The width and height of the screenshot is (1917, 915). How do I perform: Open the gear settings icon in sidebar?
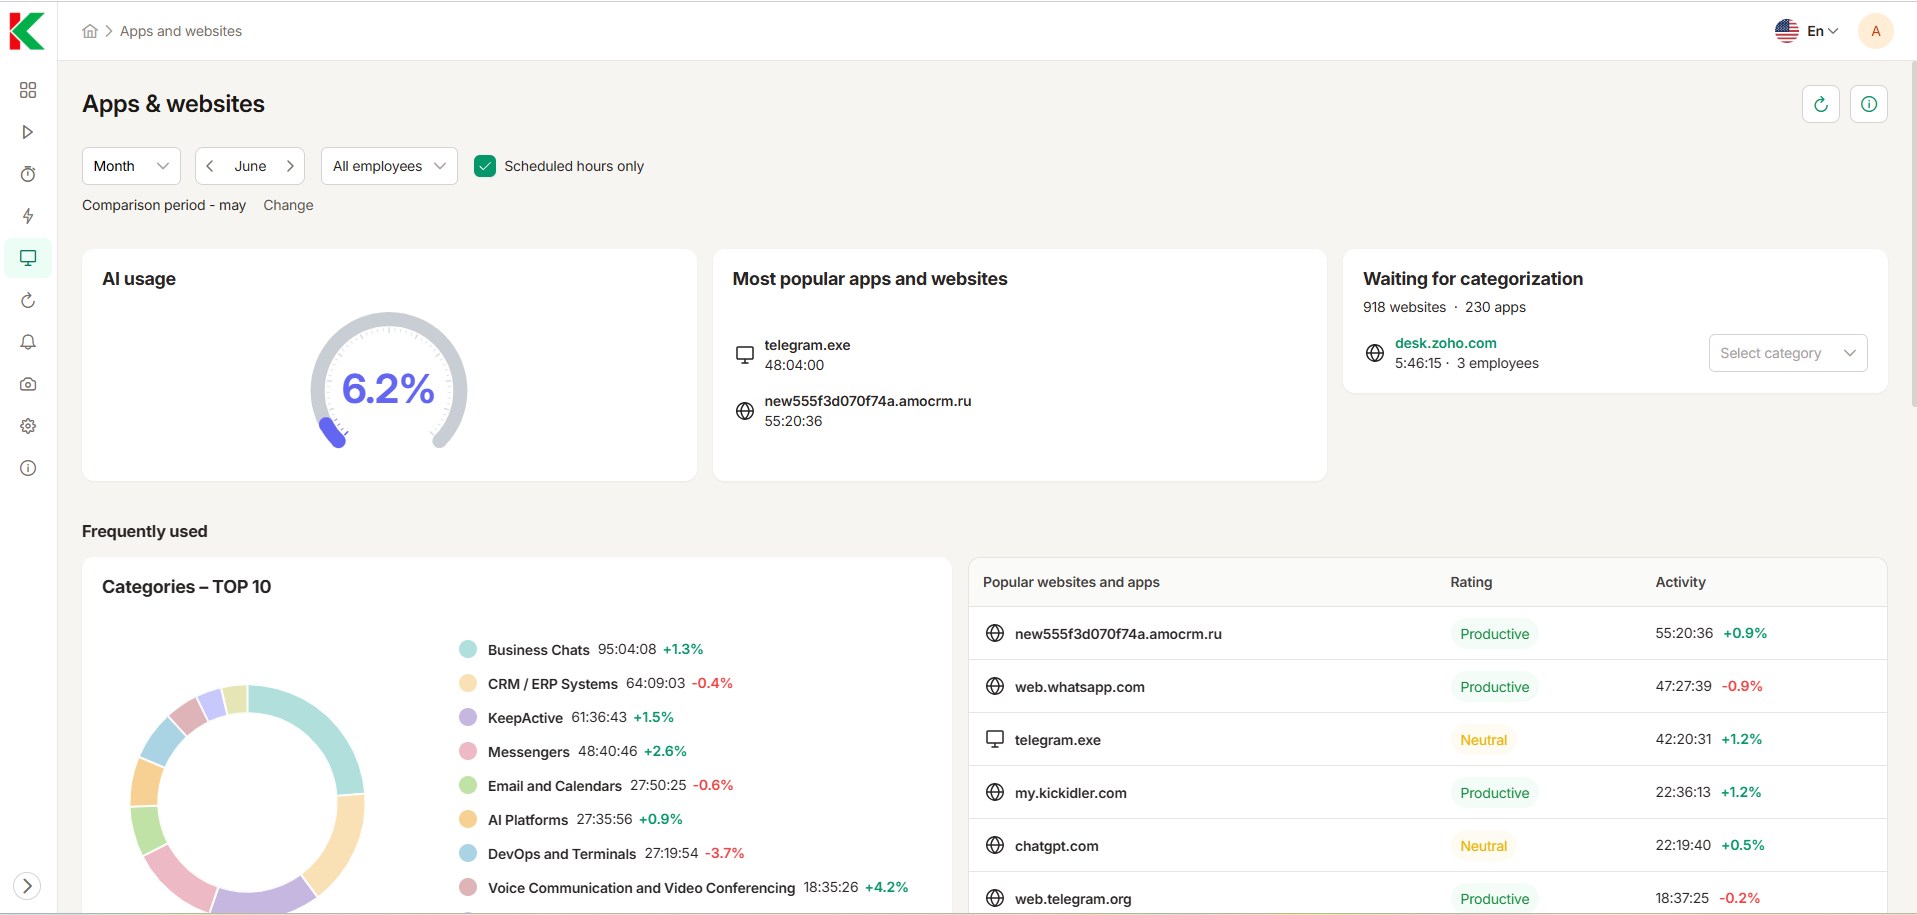[x=28, y=426]
